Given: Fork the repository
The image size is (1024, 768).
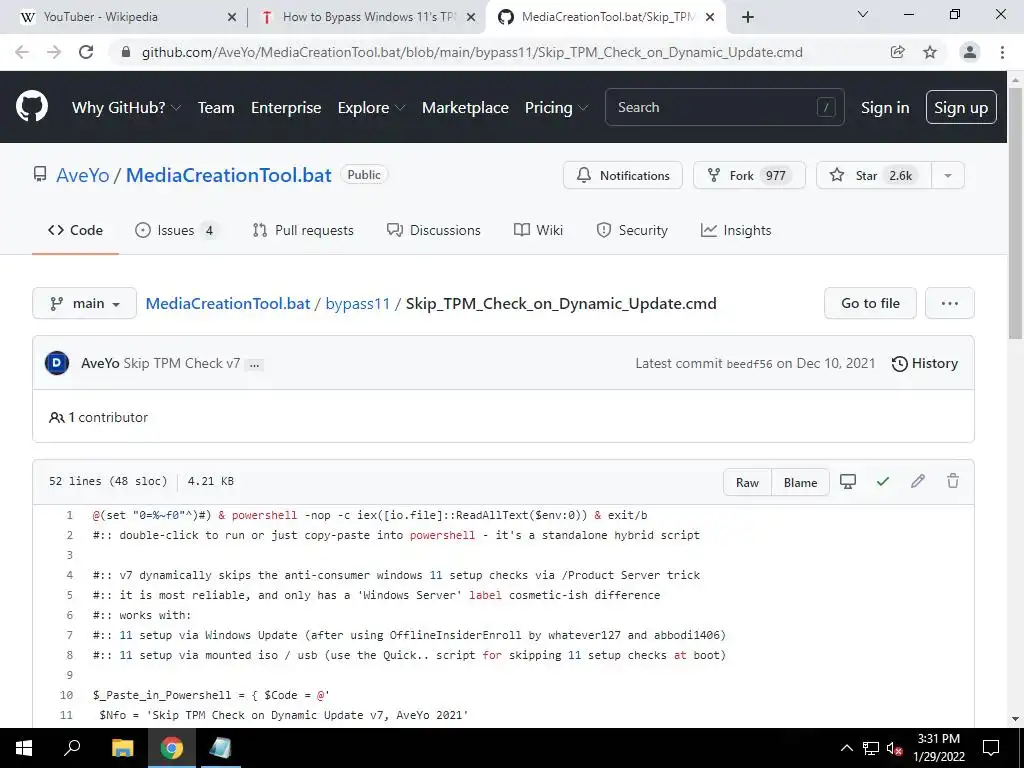Looking at the screenshot, I should click(749, 175).
